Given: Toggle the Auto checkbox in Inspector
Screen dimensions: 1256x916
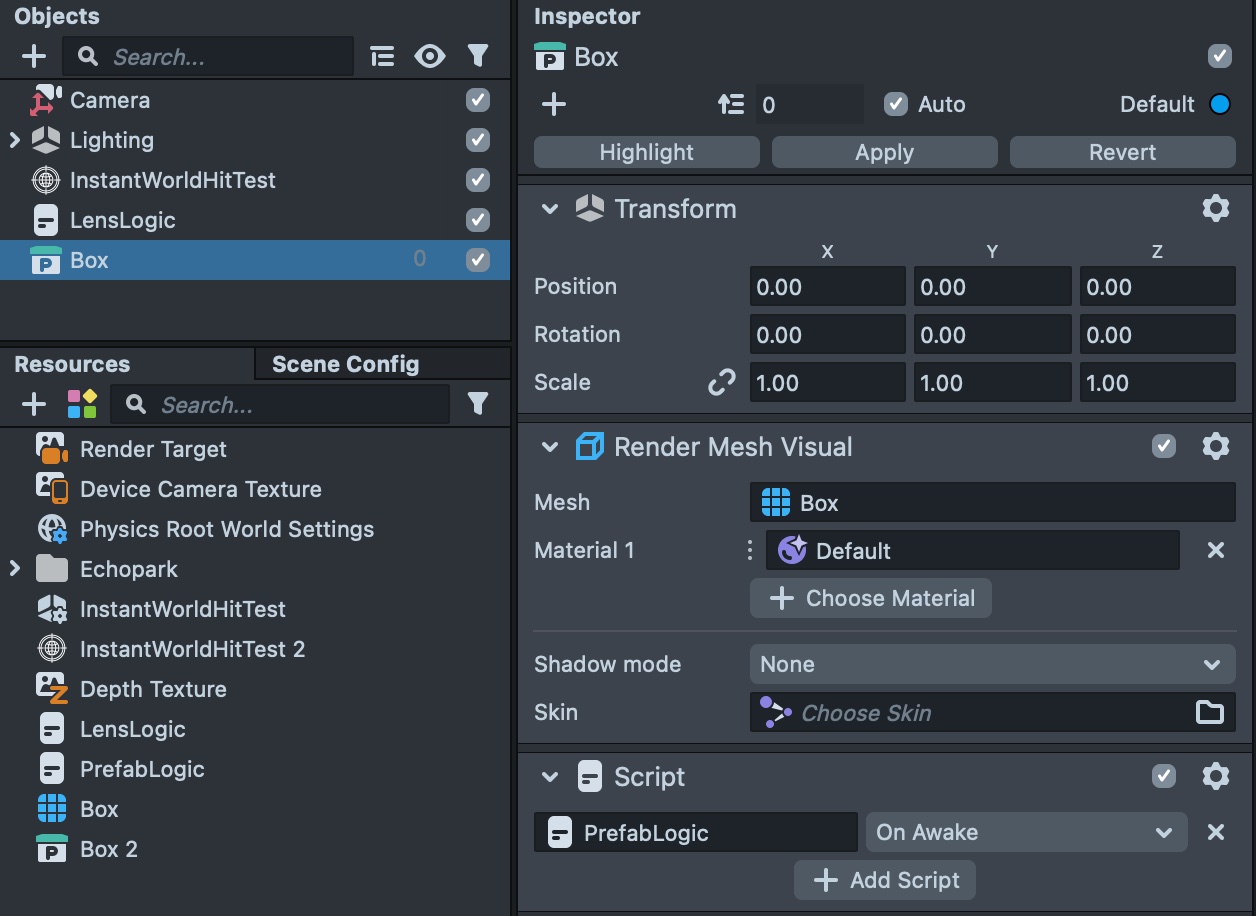Looking at the screenshot, I should [896, 104].
